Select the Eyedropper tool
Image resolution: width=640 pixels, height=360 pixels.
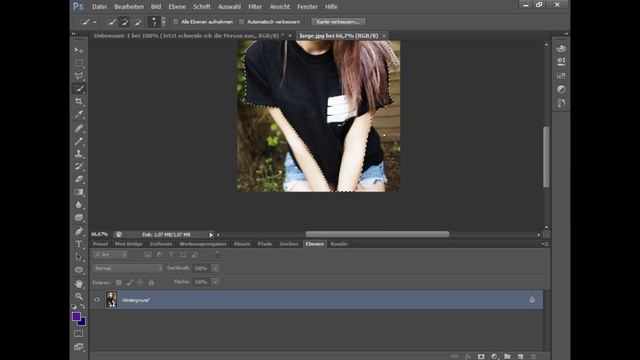click(79, 114)
